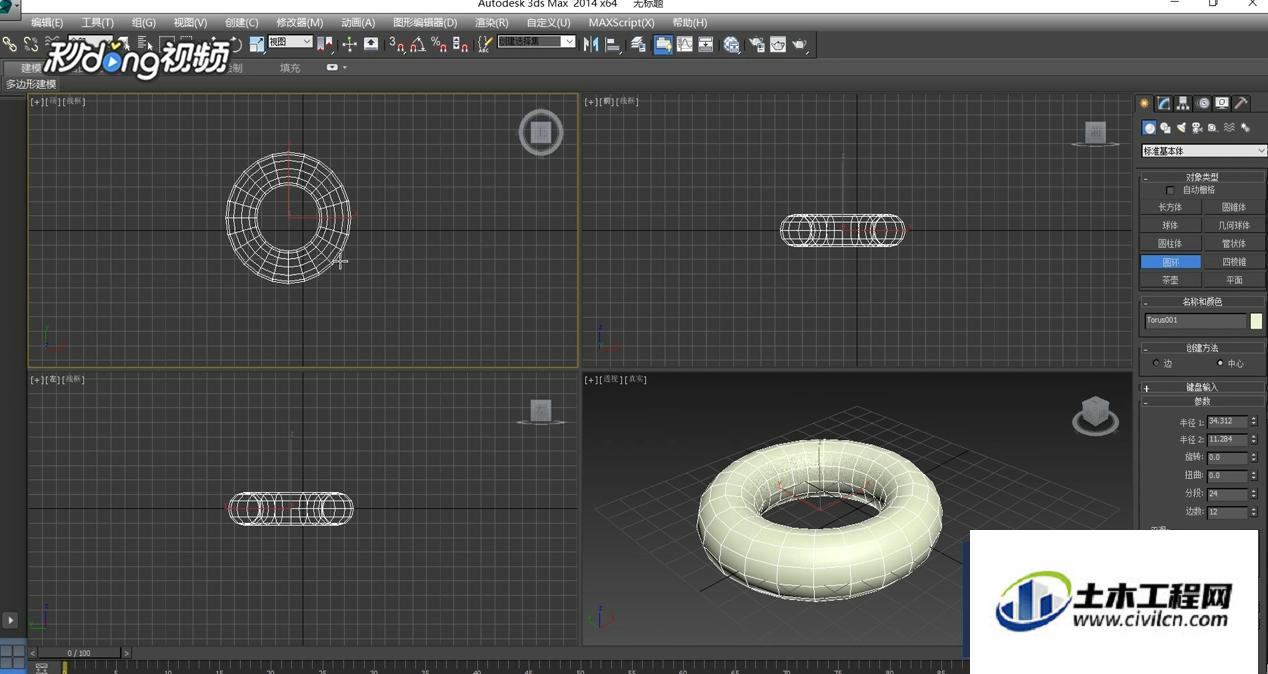The image size is (1268, 674).
Task: Switch to the Modify panel icon
Action: [1163, 103]
